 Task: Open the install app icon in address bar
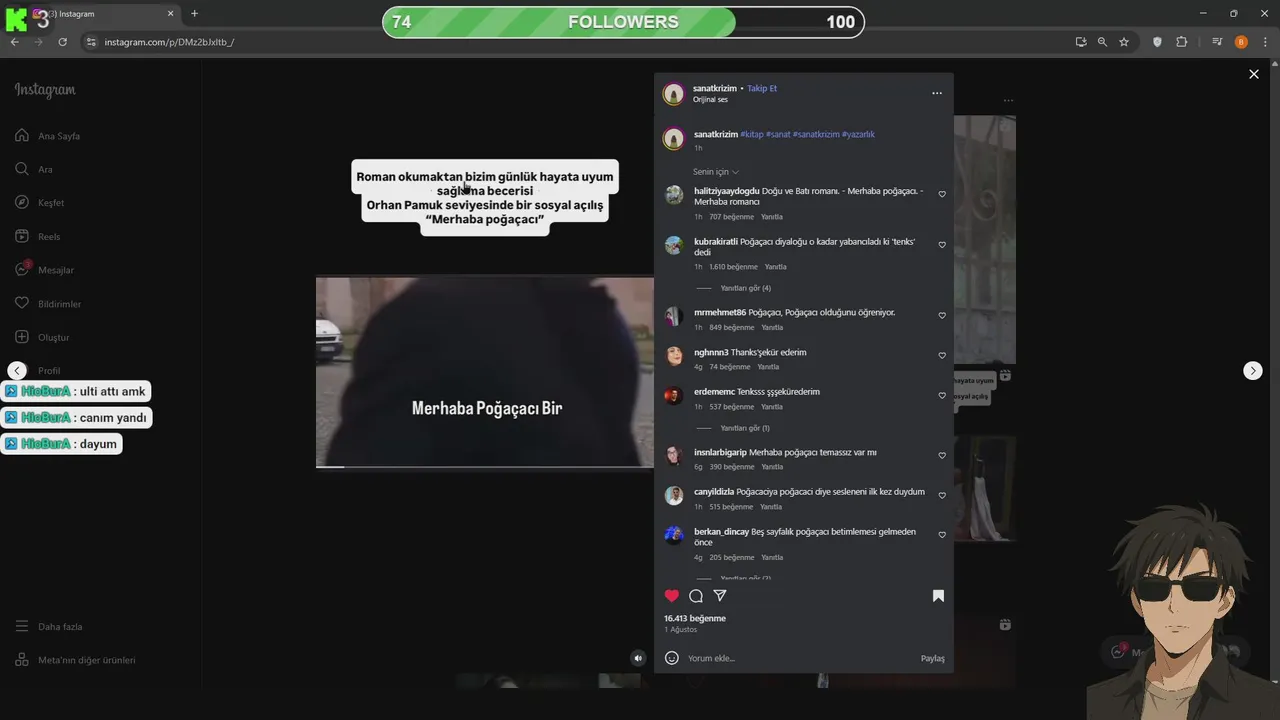[x=1080, y=42]
